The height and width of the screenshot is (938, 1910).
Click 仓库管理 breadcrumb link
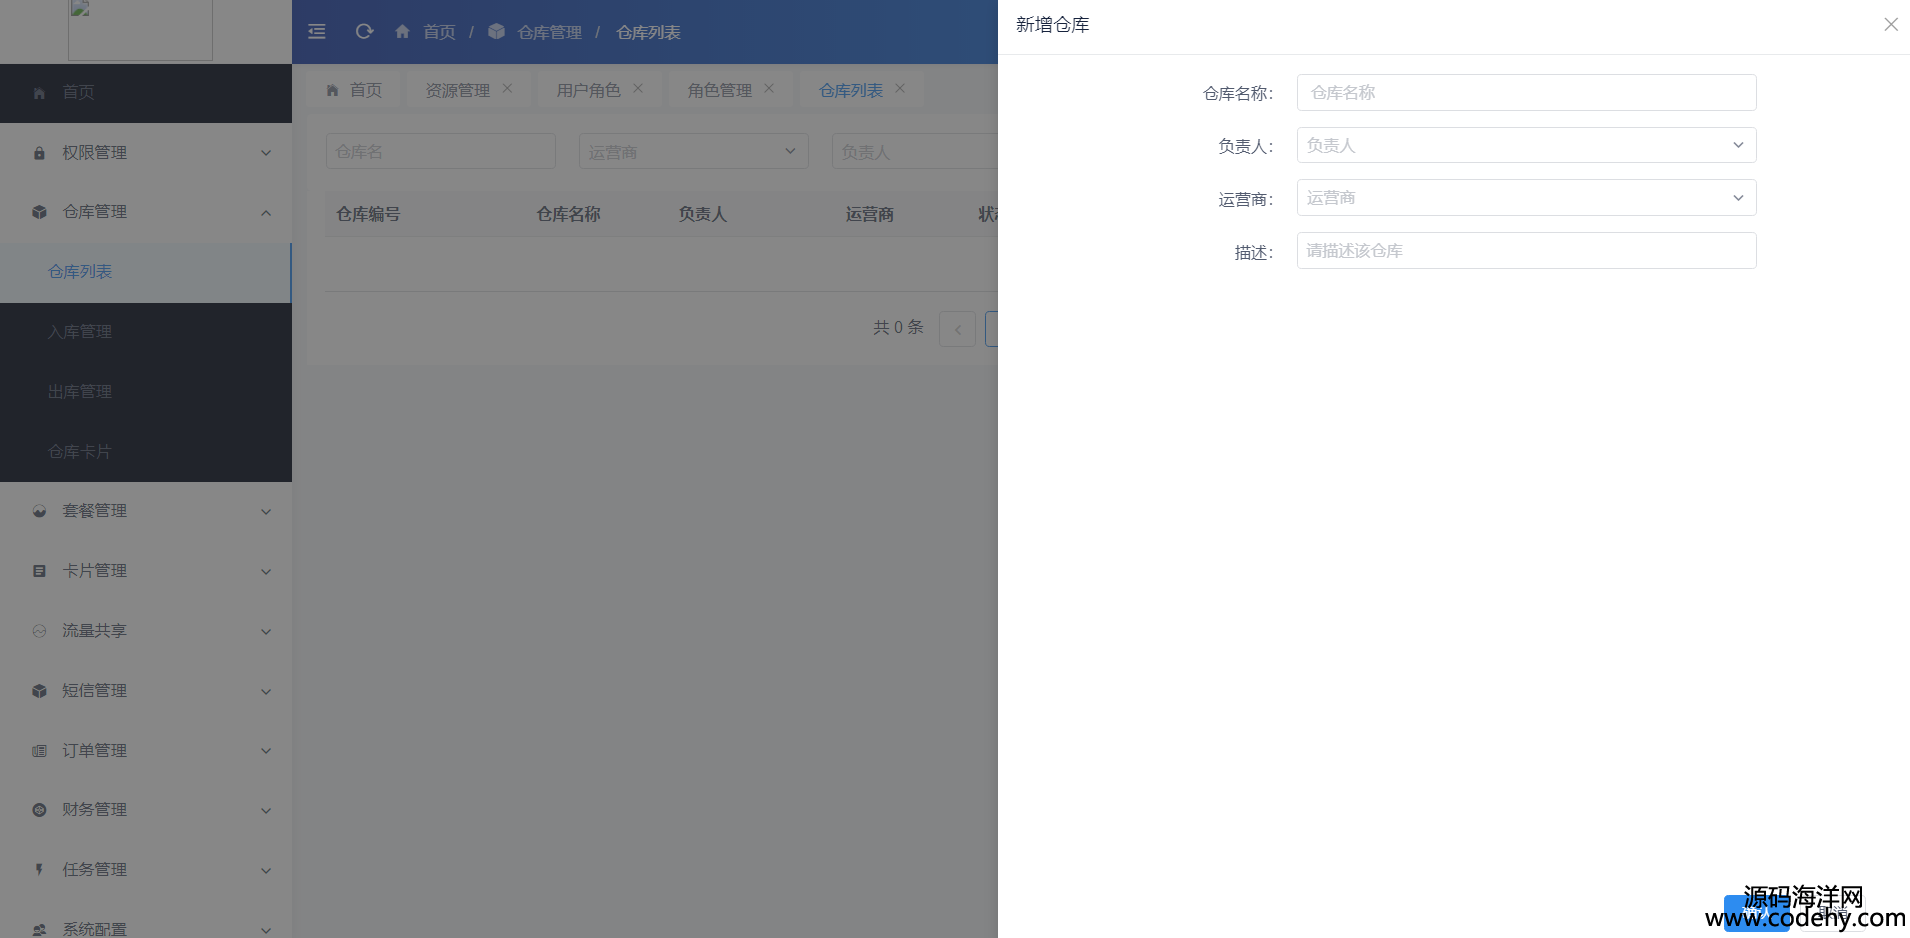tap(549, 32)
